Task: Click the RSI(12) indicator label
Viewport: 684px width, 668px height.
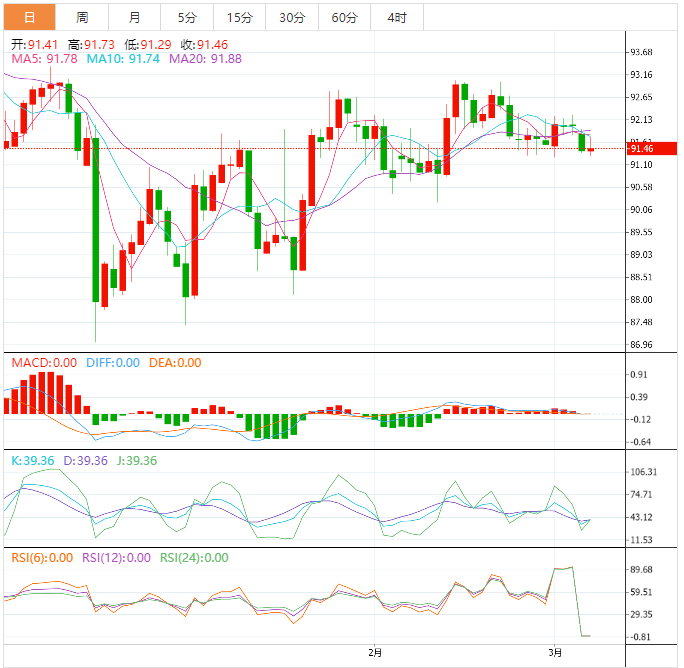Action: click(x=116, y=558)
